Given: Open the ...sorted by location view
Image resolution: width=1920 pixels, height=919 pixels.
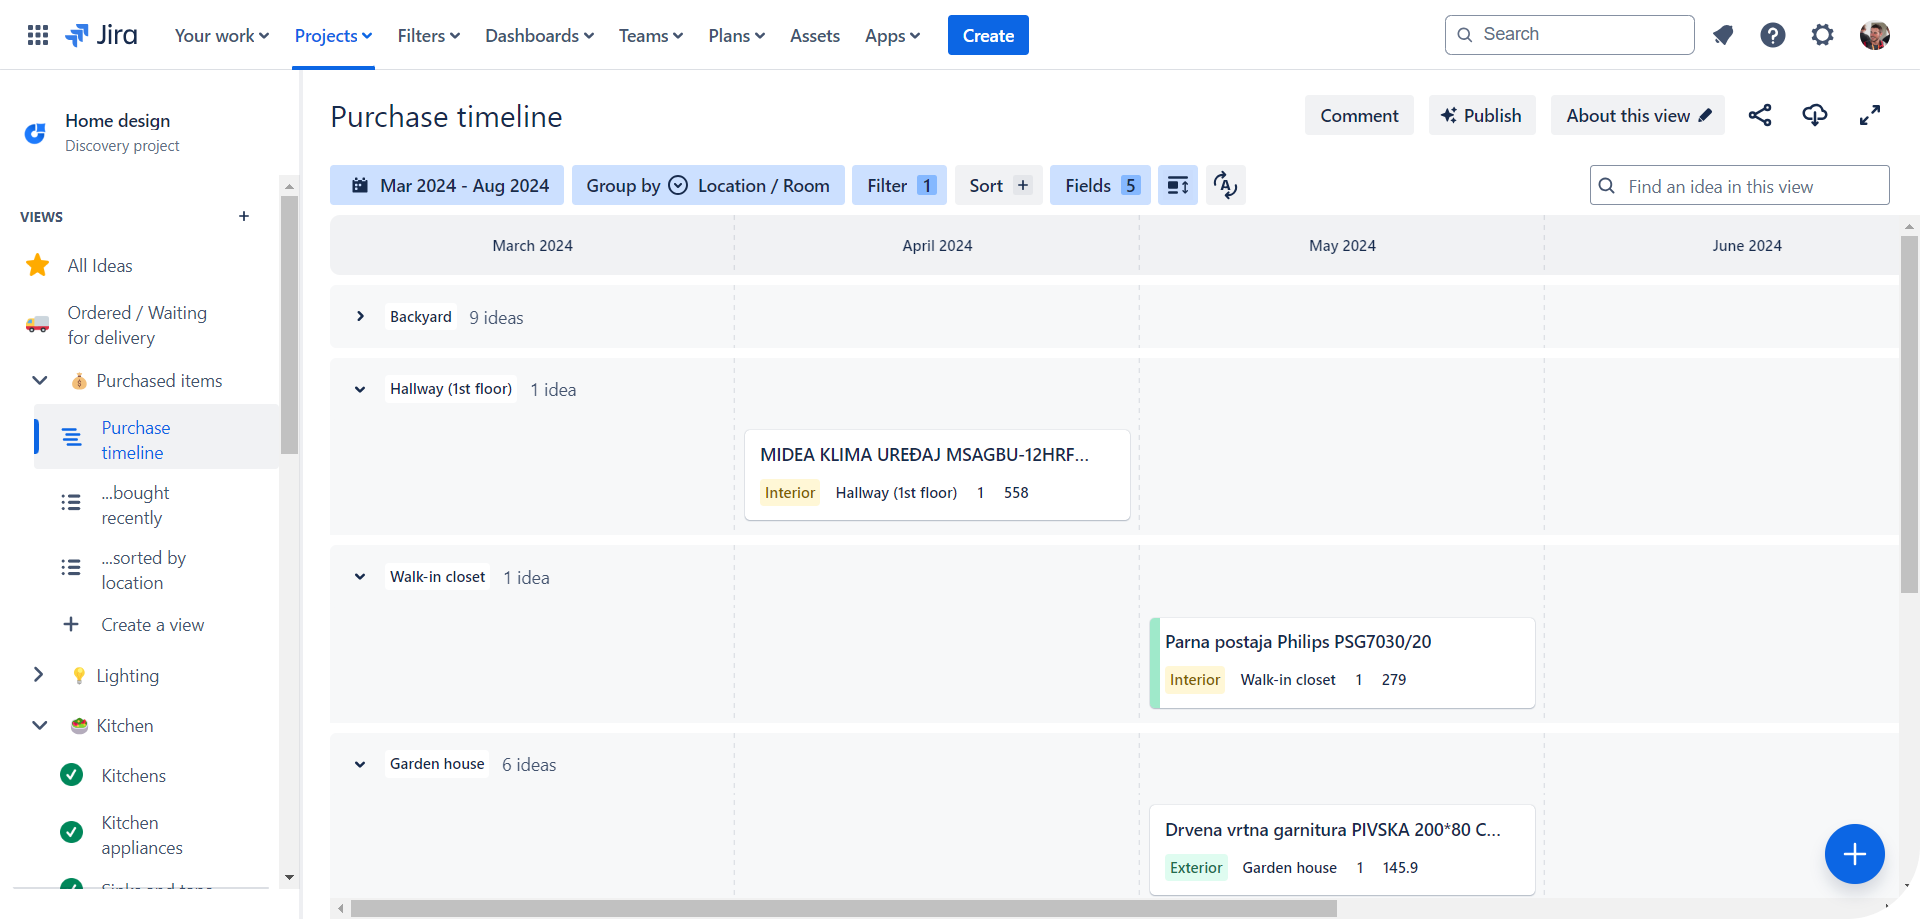Looking at the screenshot, I should pyautogui.click(x=156, y=570).
